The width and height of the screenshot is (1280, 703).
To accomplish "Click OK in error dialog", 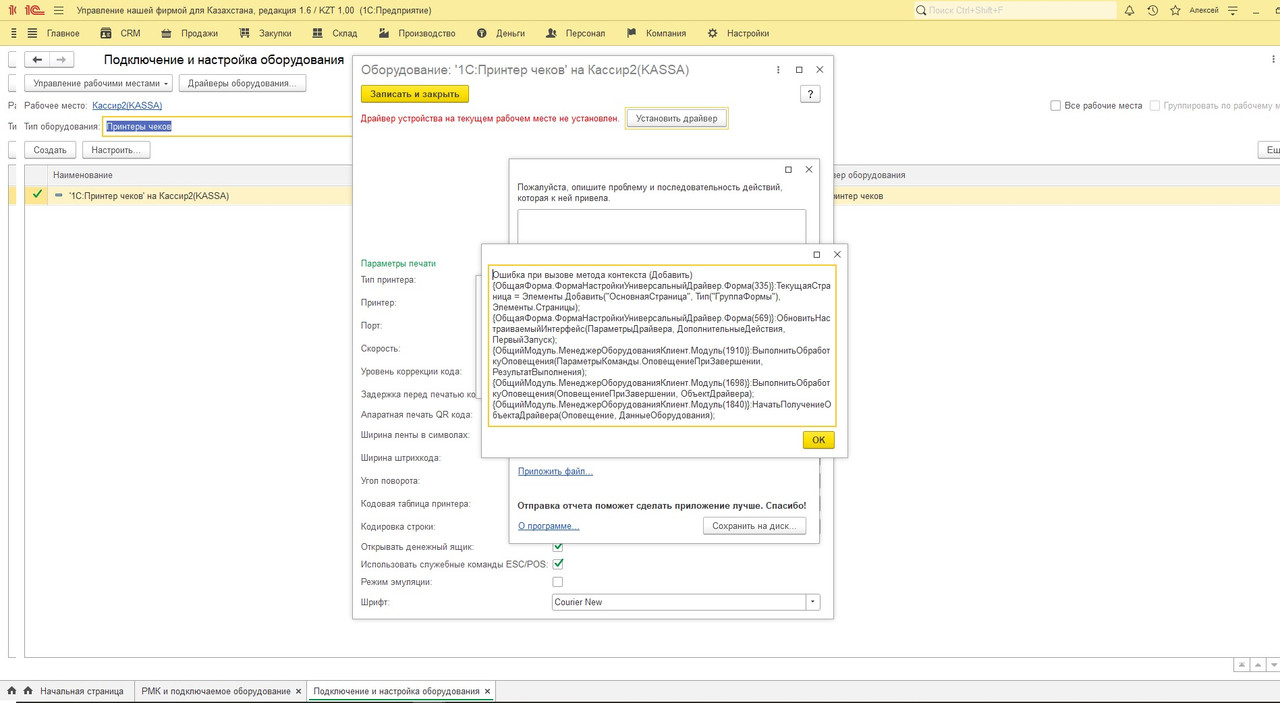I will (x=818, y=440).
